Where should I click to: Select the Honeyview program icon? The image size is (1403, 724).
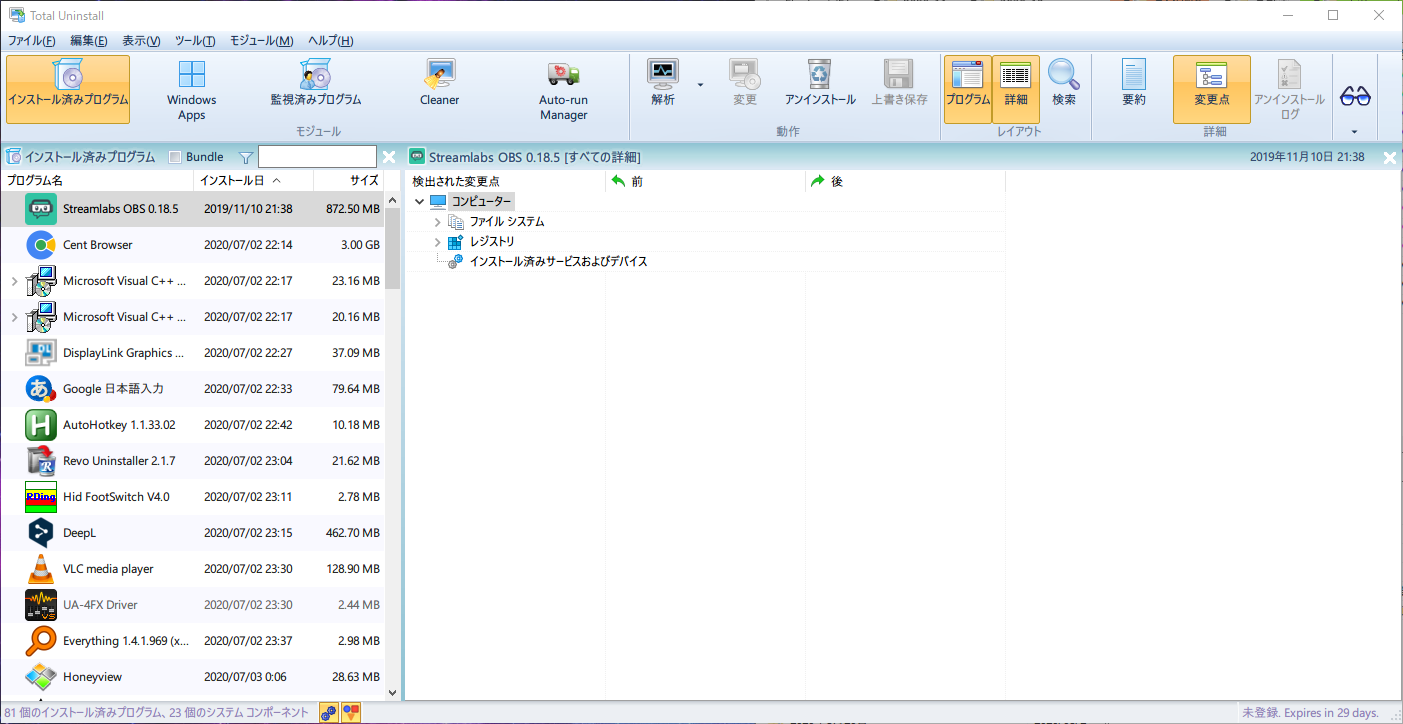(x=40, y=677)
